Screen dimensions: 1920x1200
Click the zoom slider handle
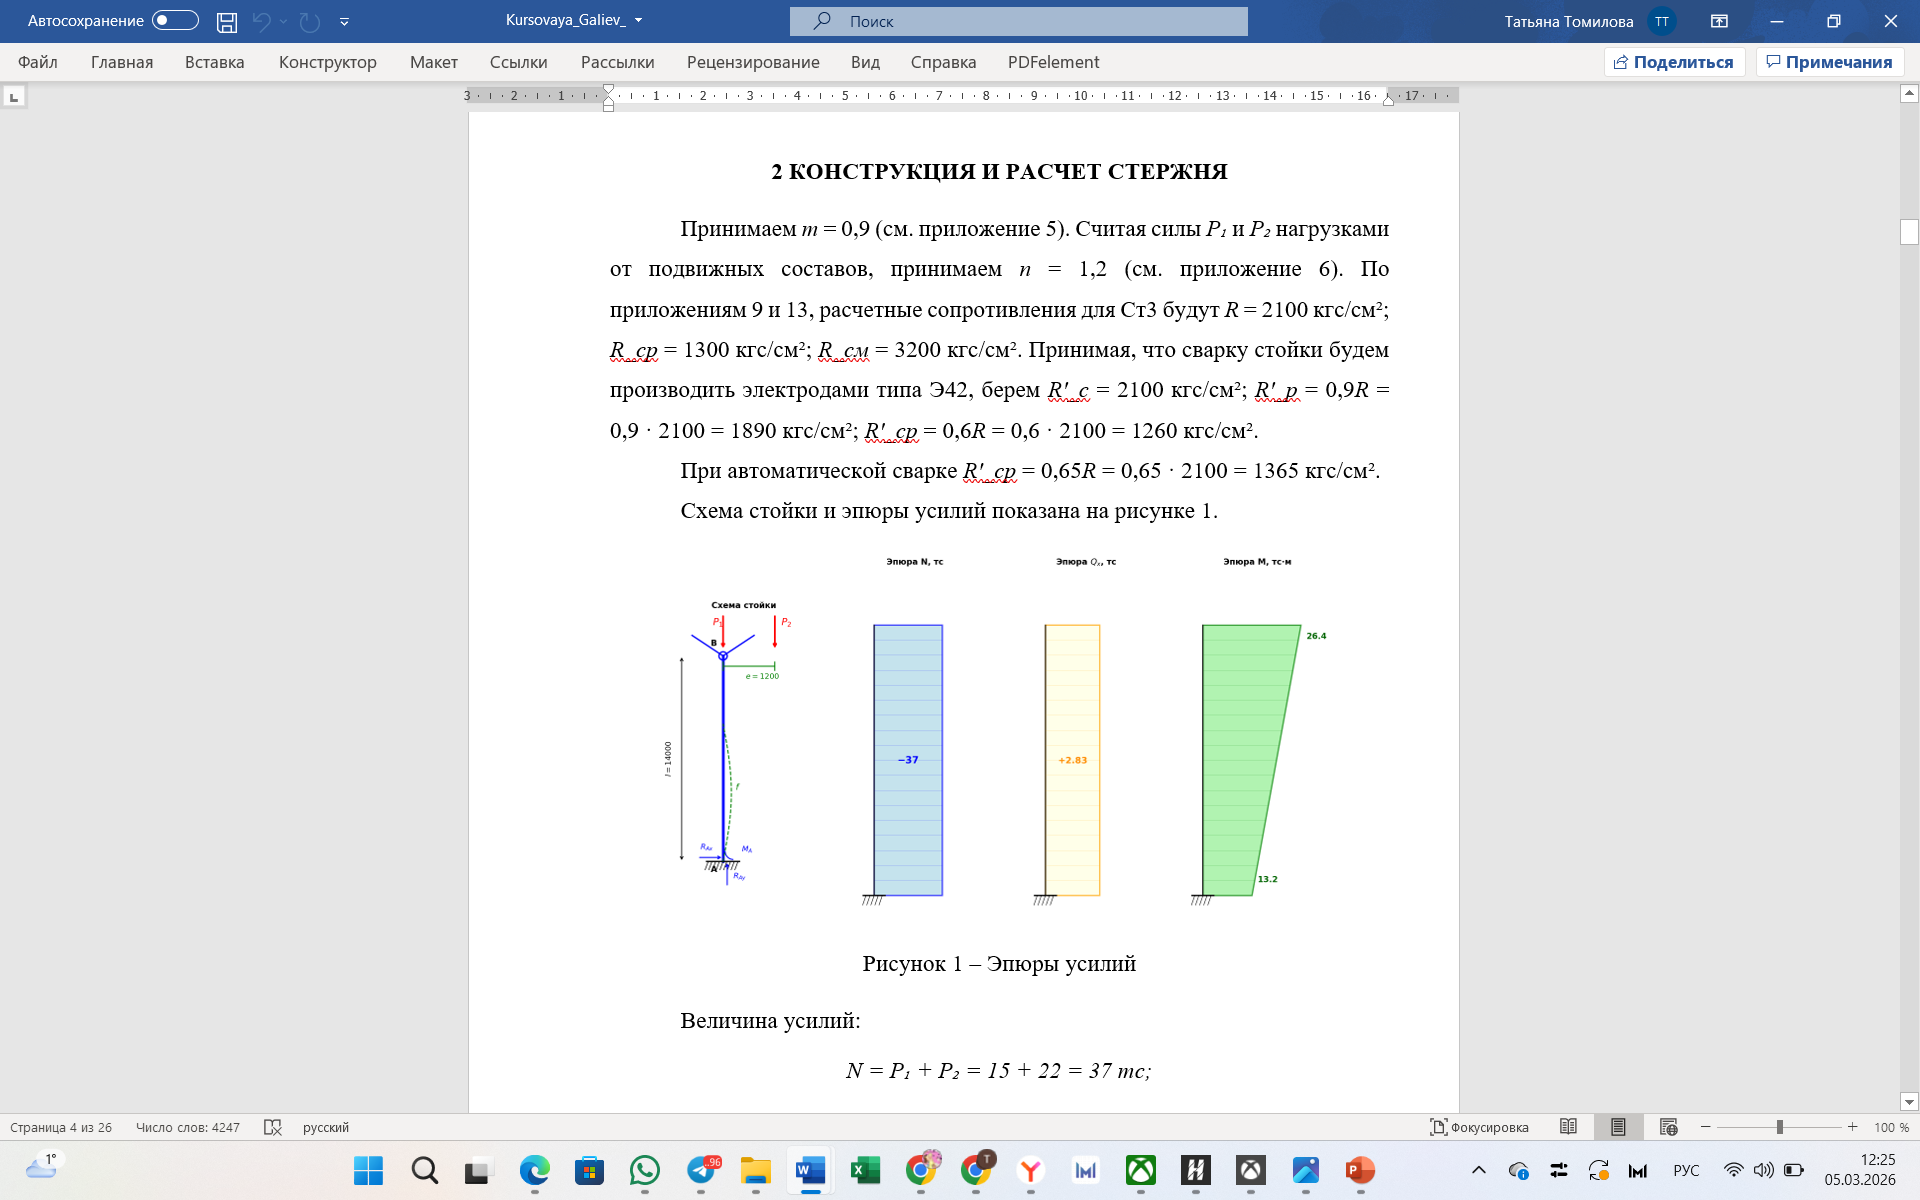pos(1780,1127)
